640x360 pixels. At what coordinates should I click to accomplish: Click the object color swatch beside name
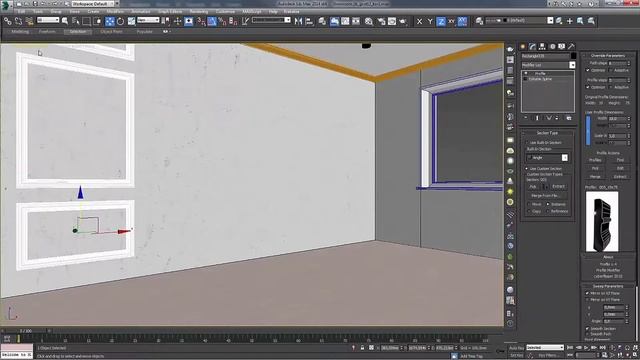[x=573, y=56]
